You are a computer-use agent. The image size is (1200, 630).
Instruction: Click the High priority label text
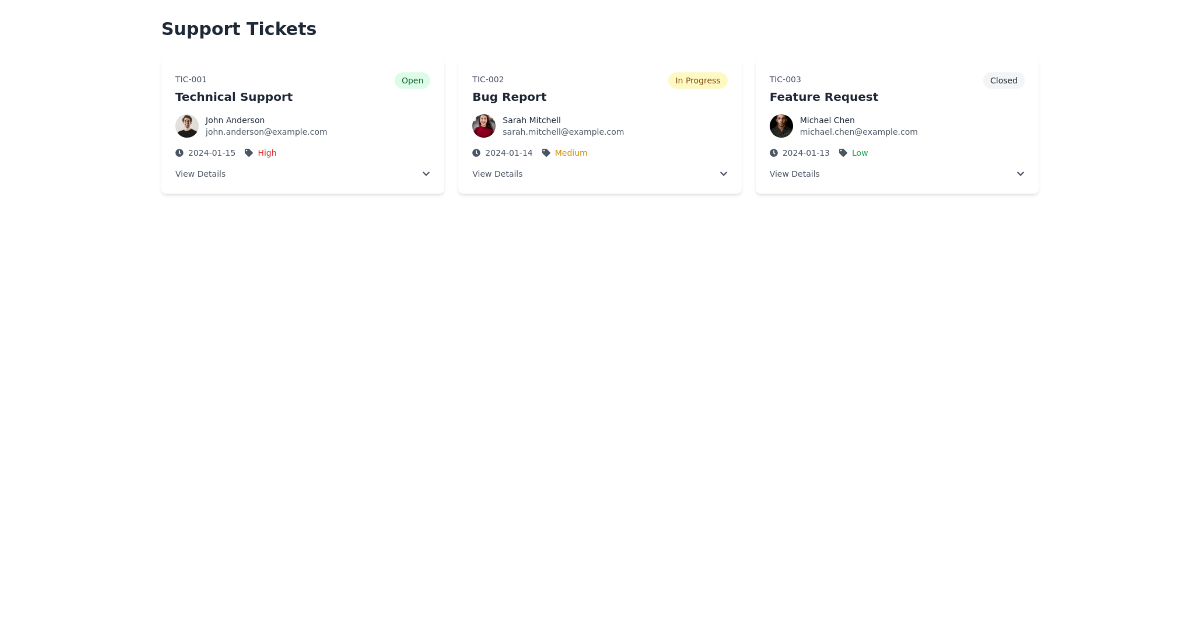(266, 152)
